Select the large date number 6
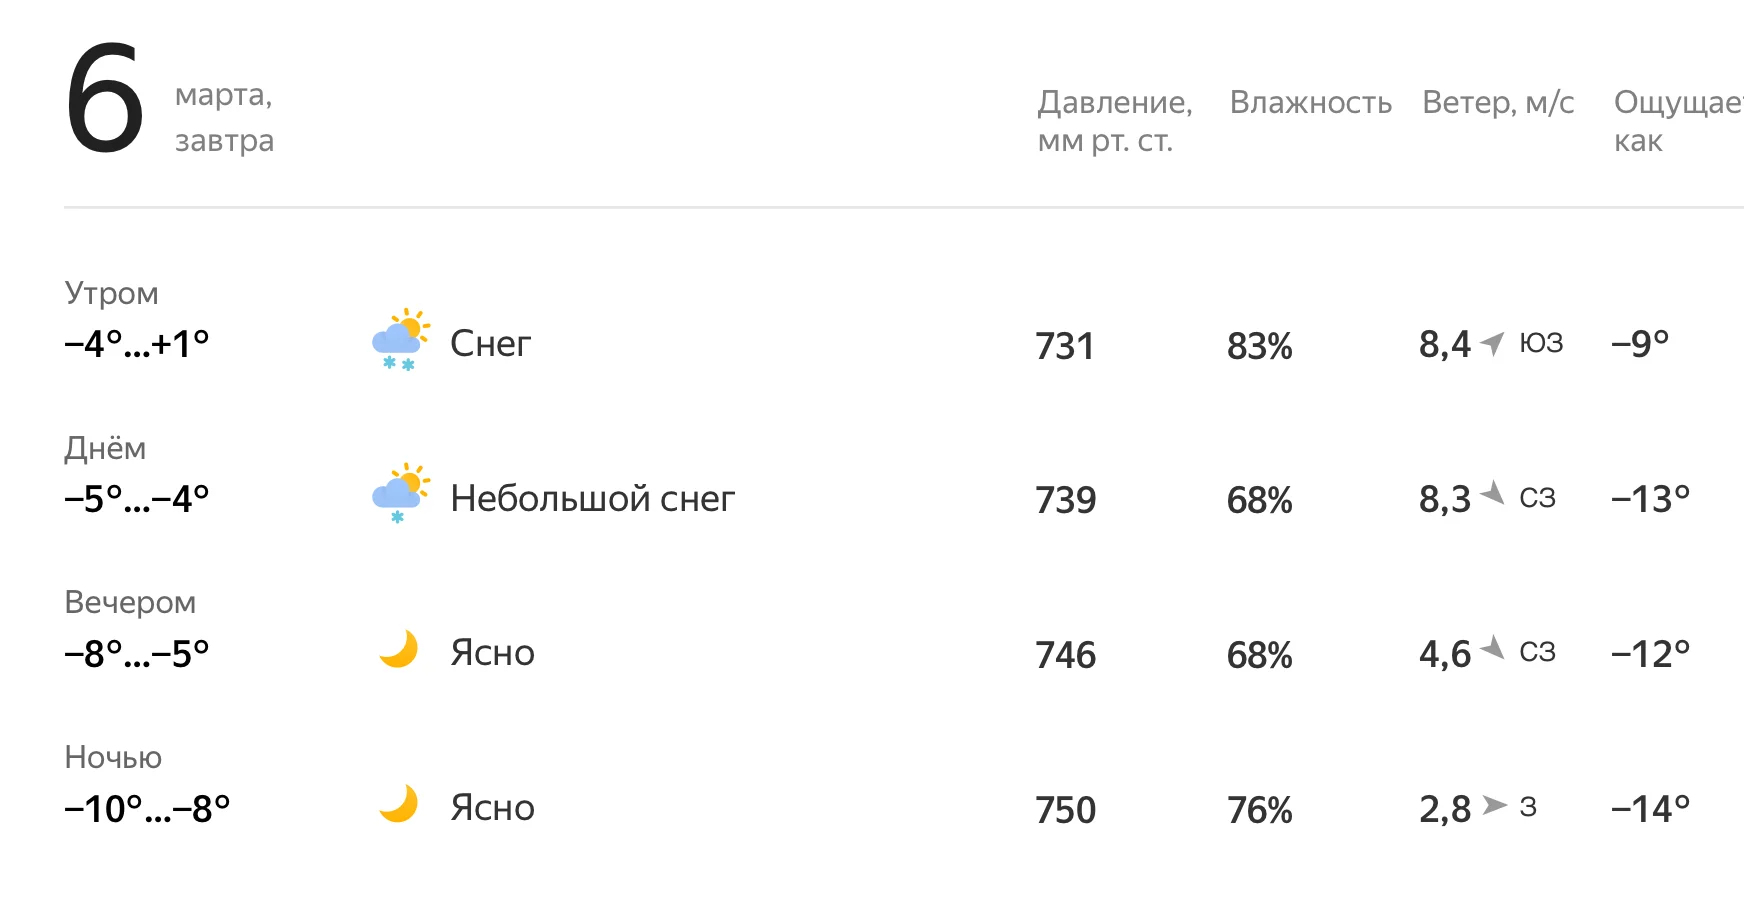Image resolution: width=1744 pixels, height=917 pixels. tap(105, 100)
